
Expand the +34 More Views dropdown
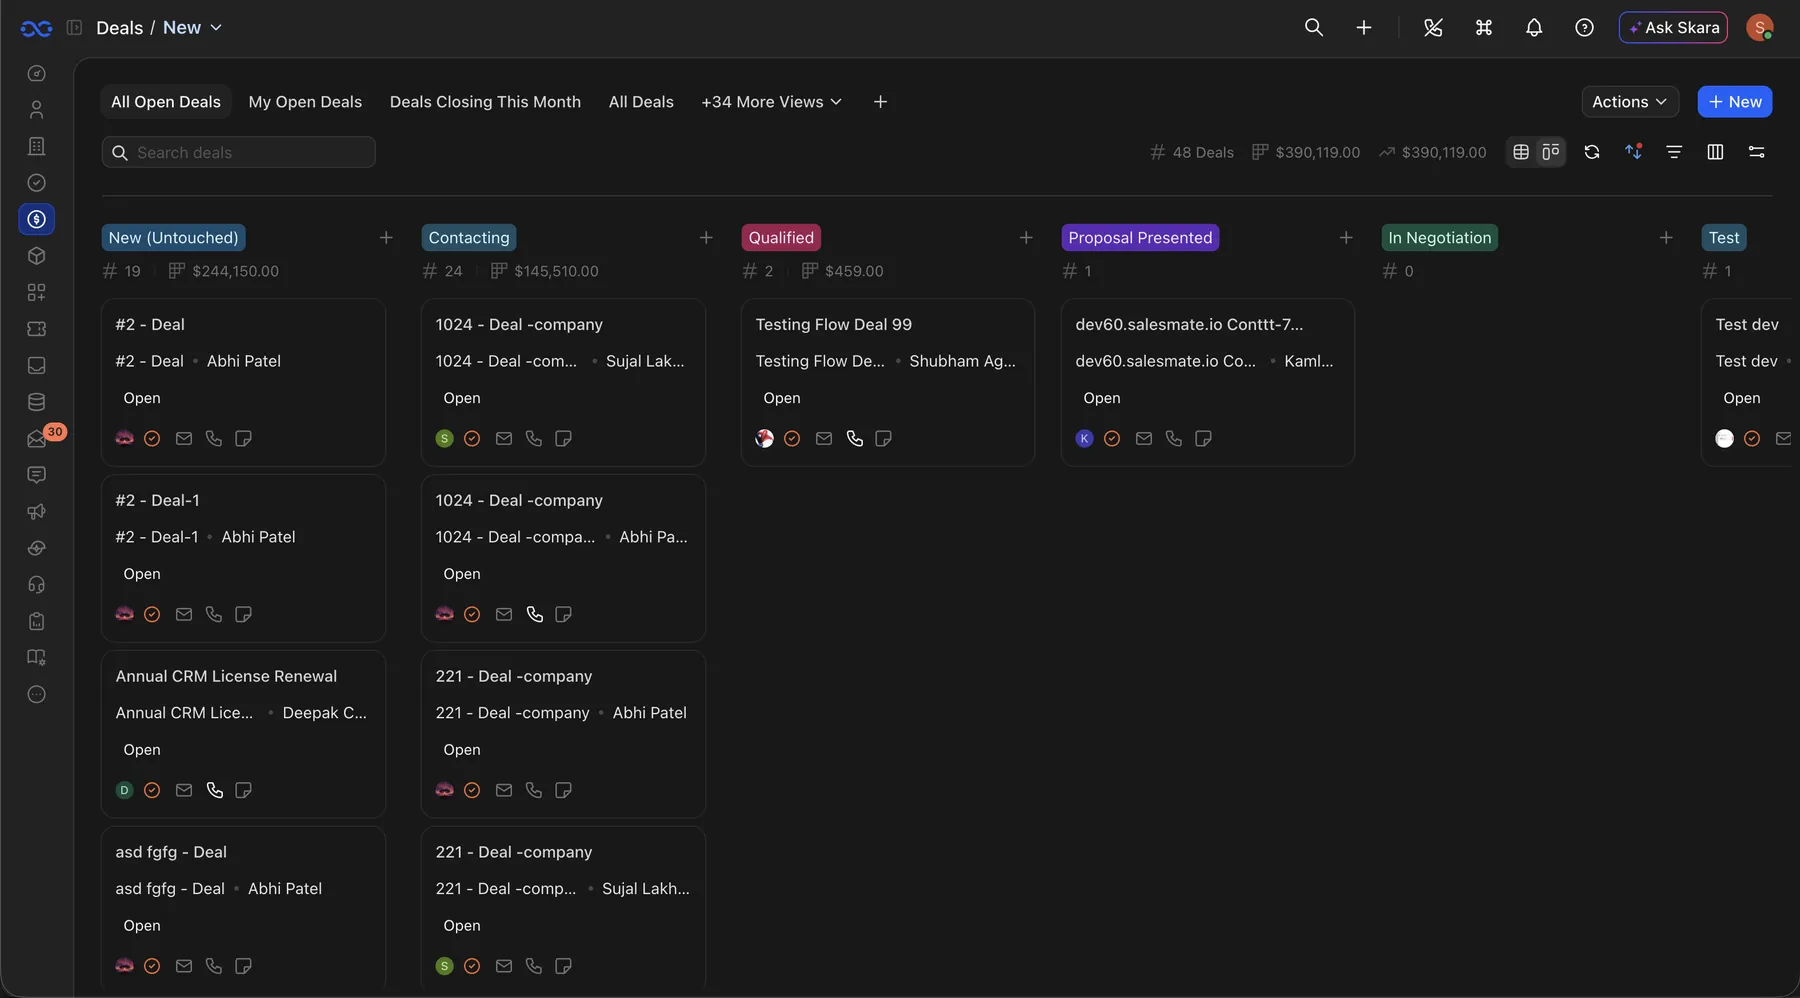tap(772, 102)
